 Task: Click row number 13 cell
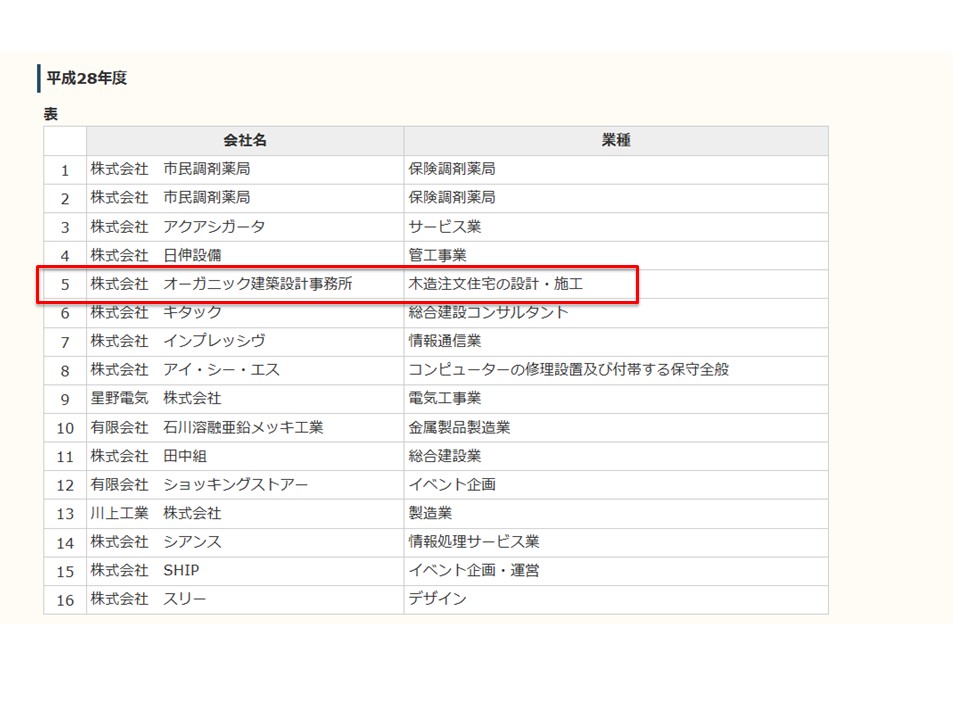(65, 514)
